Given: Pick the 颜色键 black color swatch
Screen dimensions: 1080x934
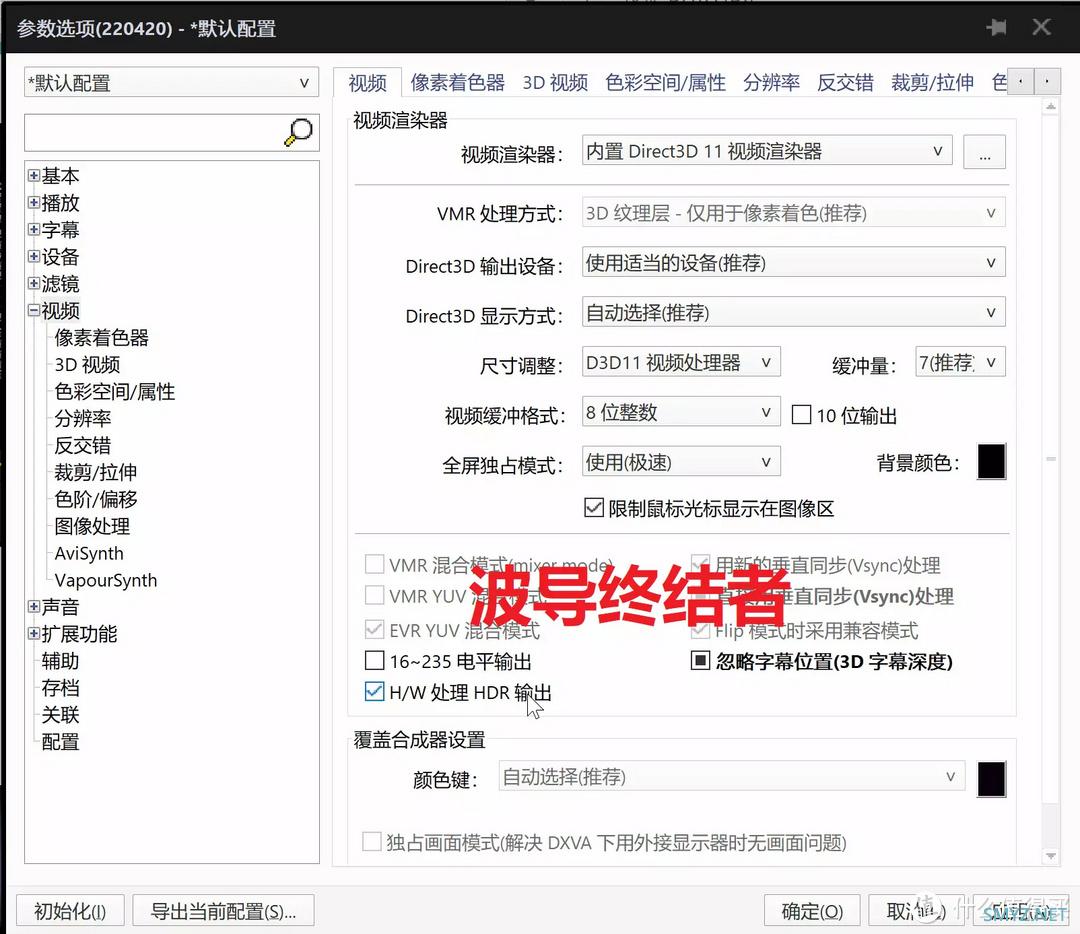Looking at the screenshot, I should [x=991, y=779].
